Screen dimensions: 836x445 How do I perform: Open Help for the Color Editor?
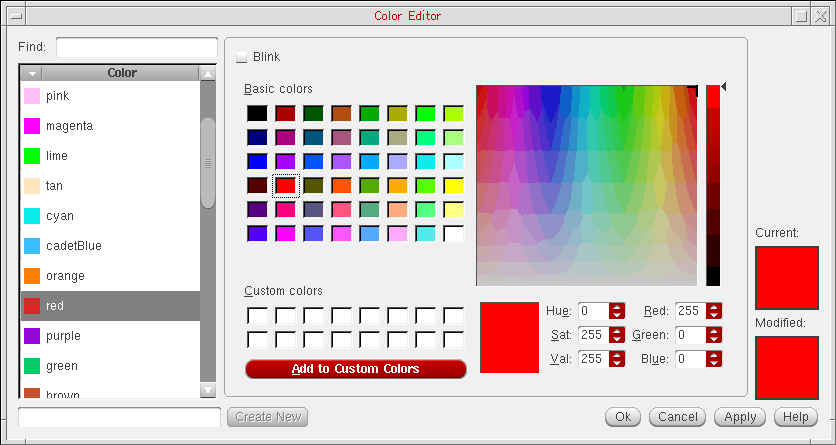795,417
